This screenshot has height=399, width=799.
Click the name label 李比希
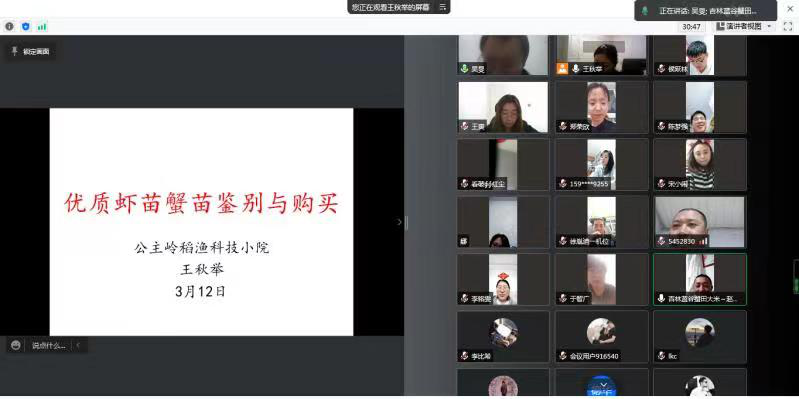(x=482, y=356)
